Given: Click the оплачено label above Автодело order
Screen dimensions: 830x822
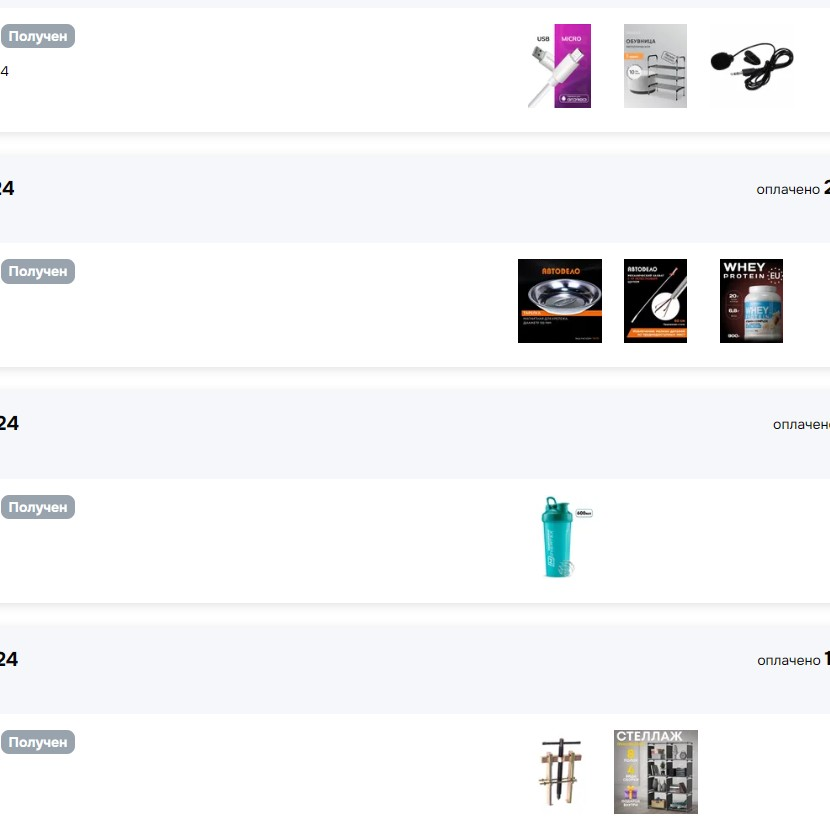Looking at the screenshot, I should coord(788,189).
